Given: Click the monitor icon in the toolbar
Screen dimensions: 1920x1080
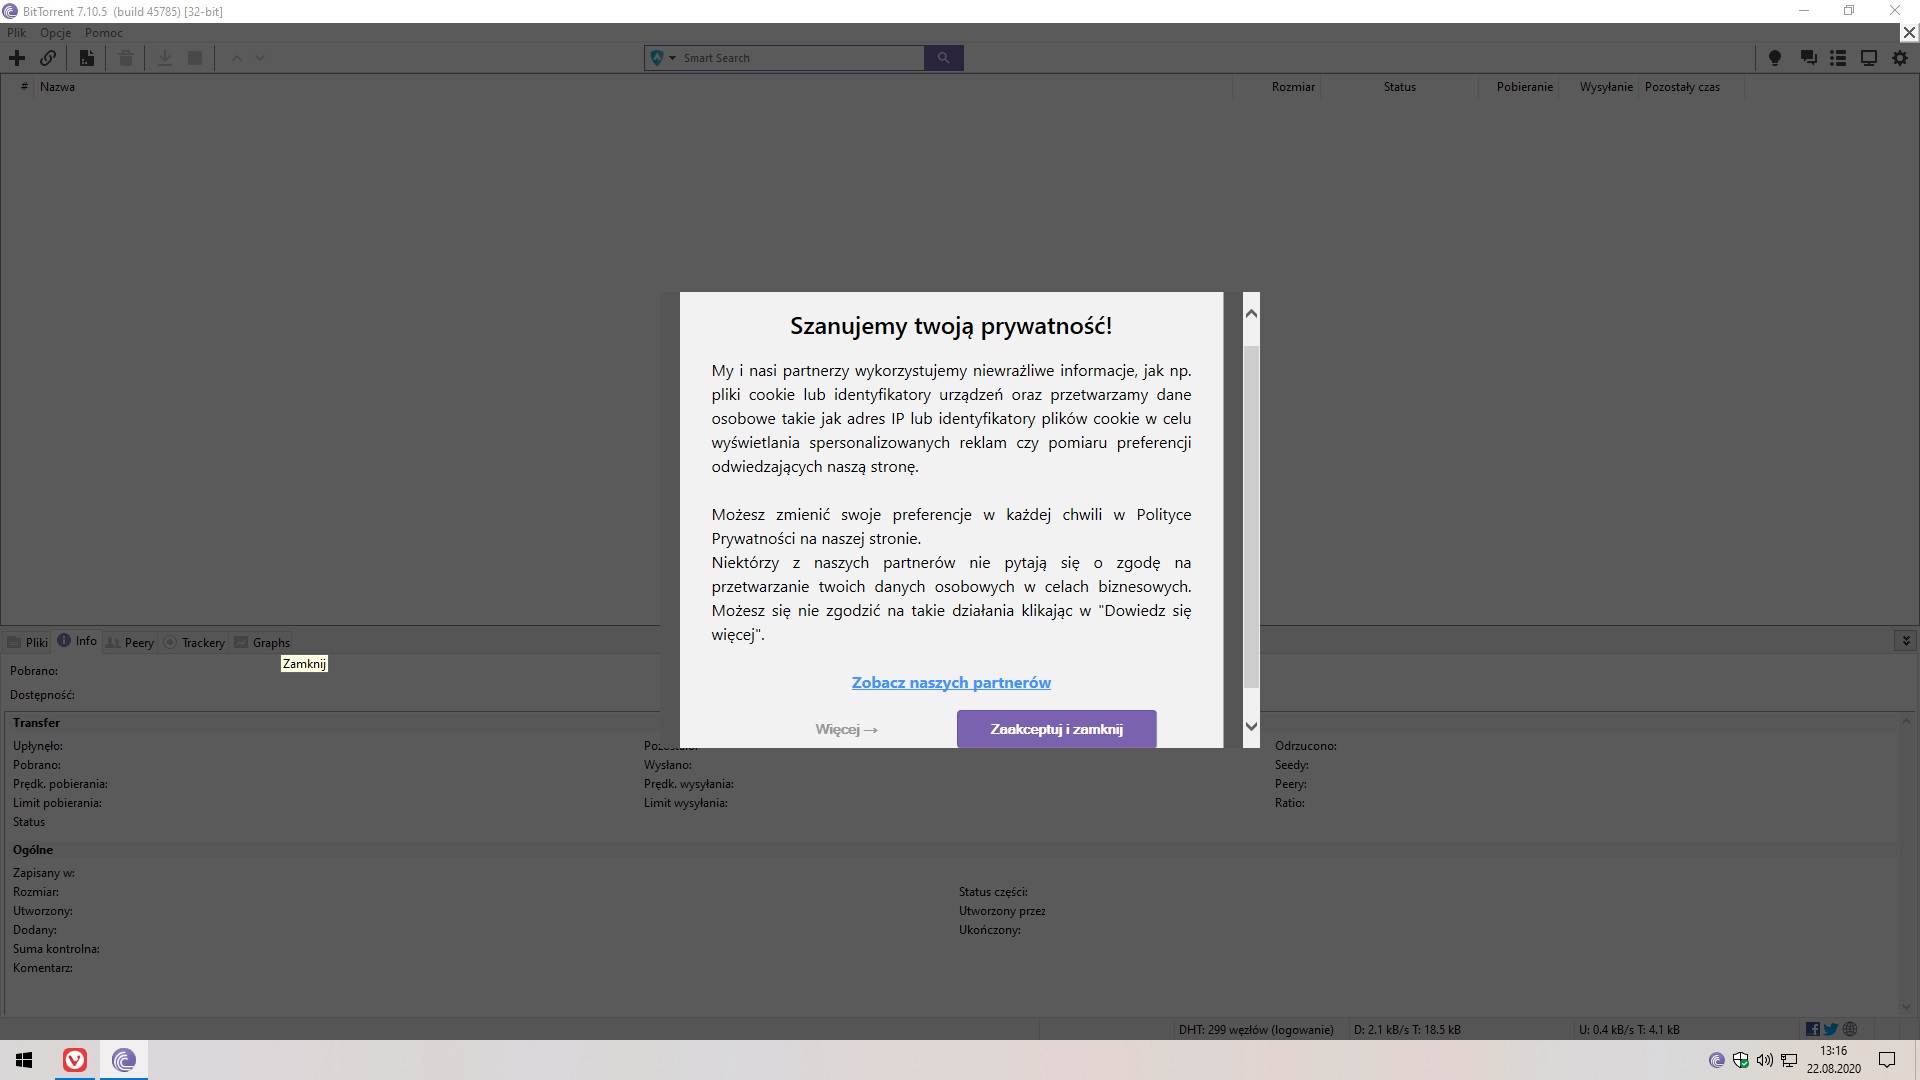Looking at the screenshot, I should [1868, 58].
